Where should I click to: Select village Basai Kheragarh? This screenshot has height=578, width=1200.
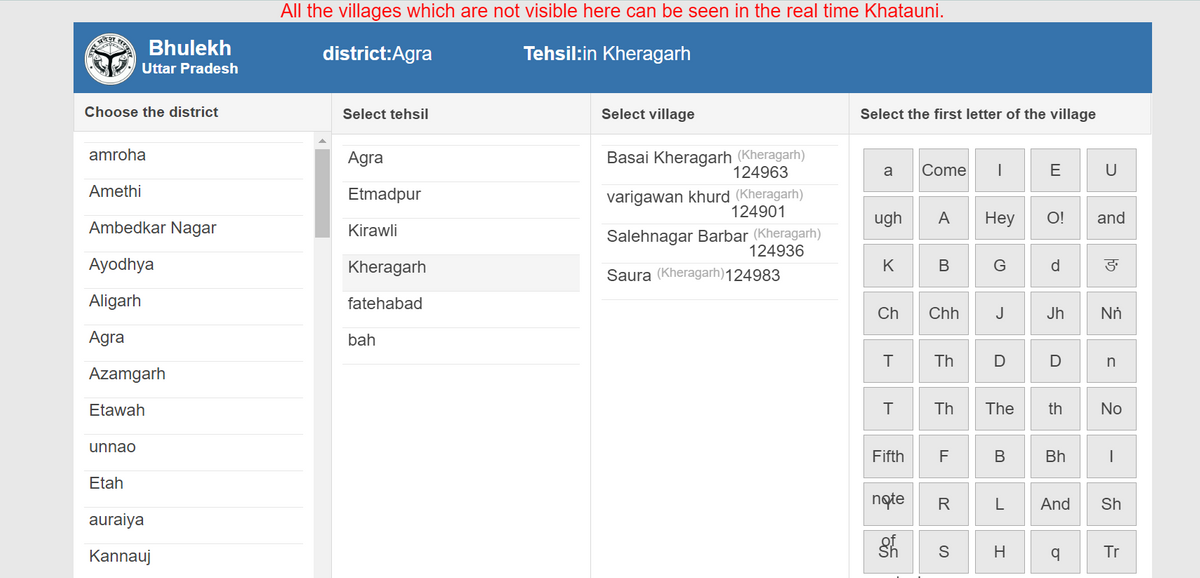pos(666,157)
